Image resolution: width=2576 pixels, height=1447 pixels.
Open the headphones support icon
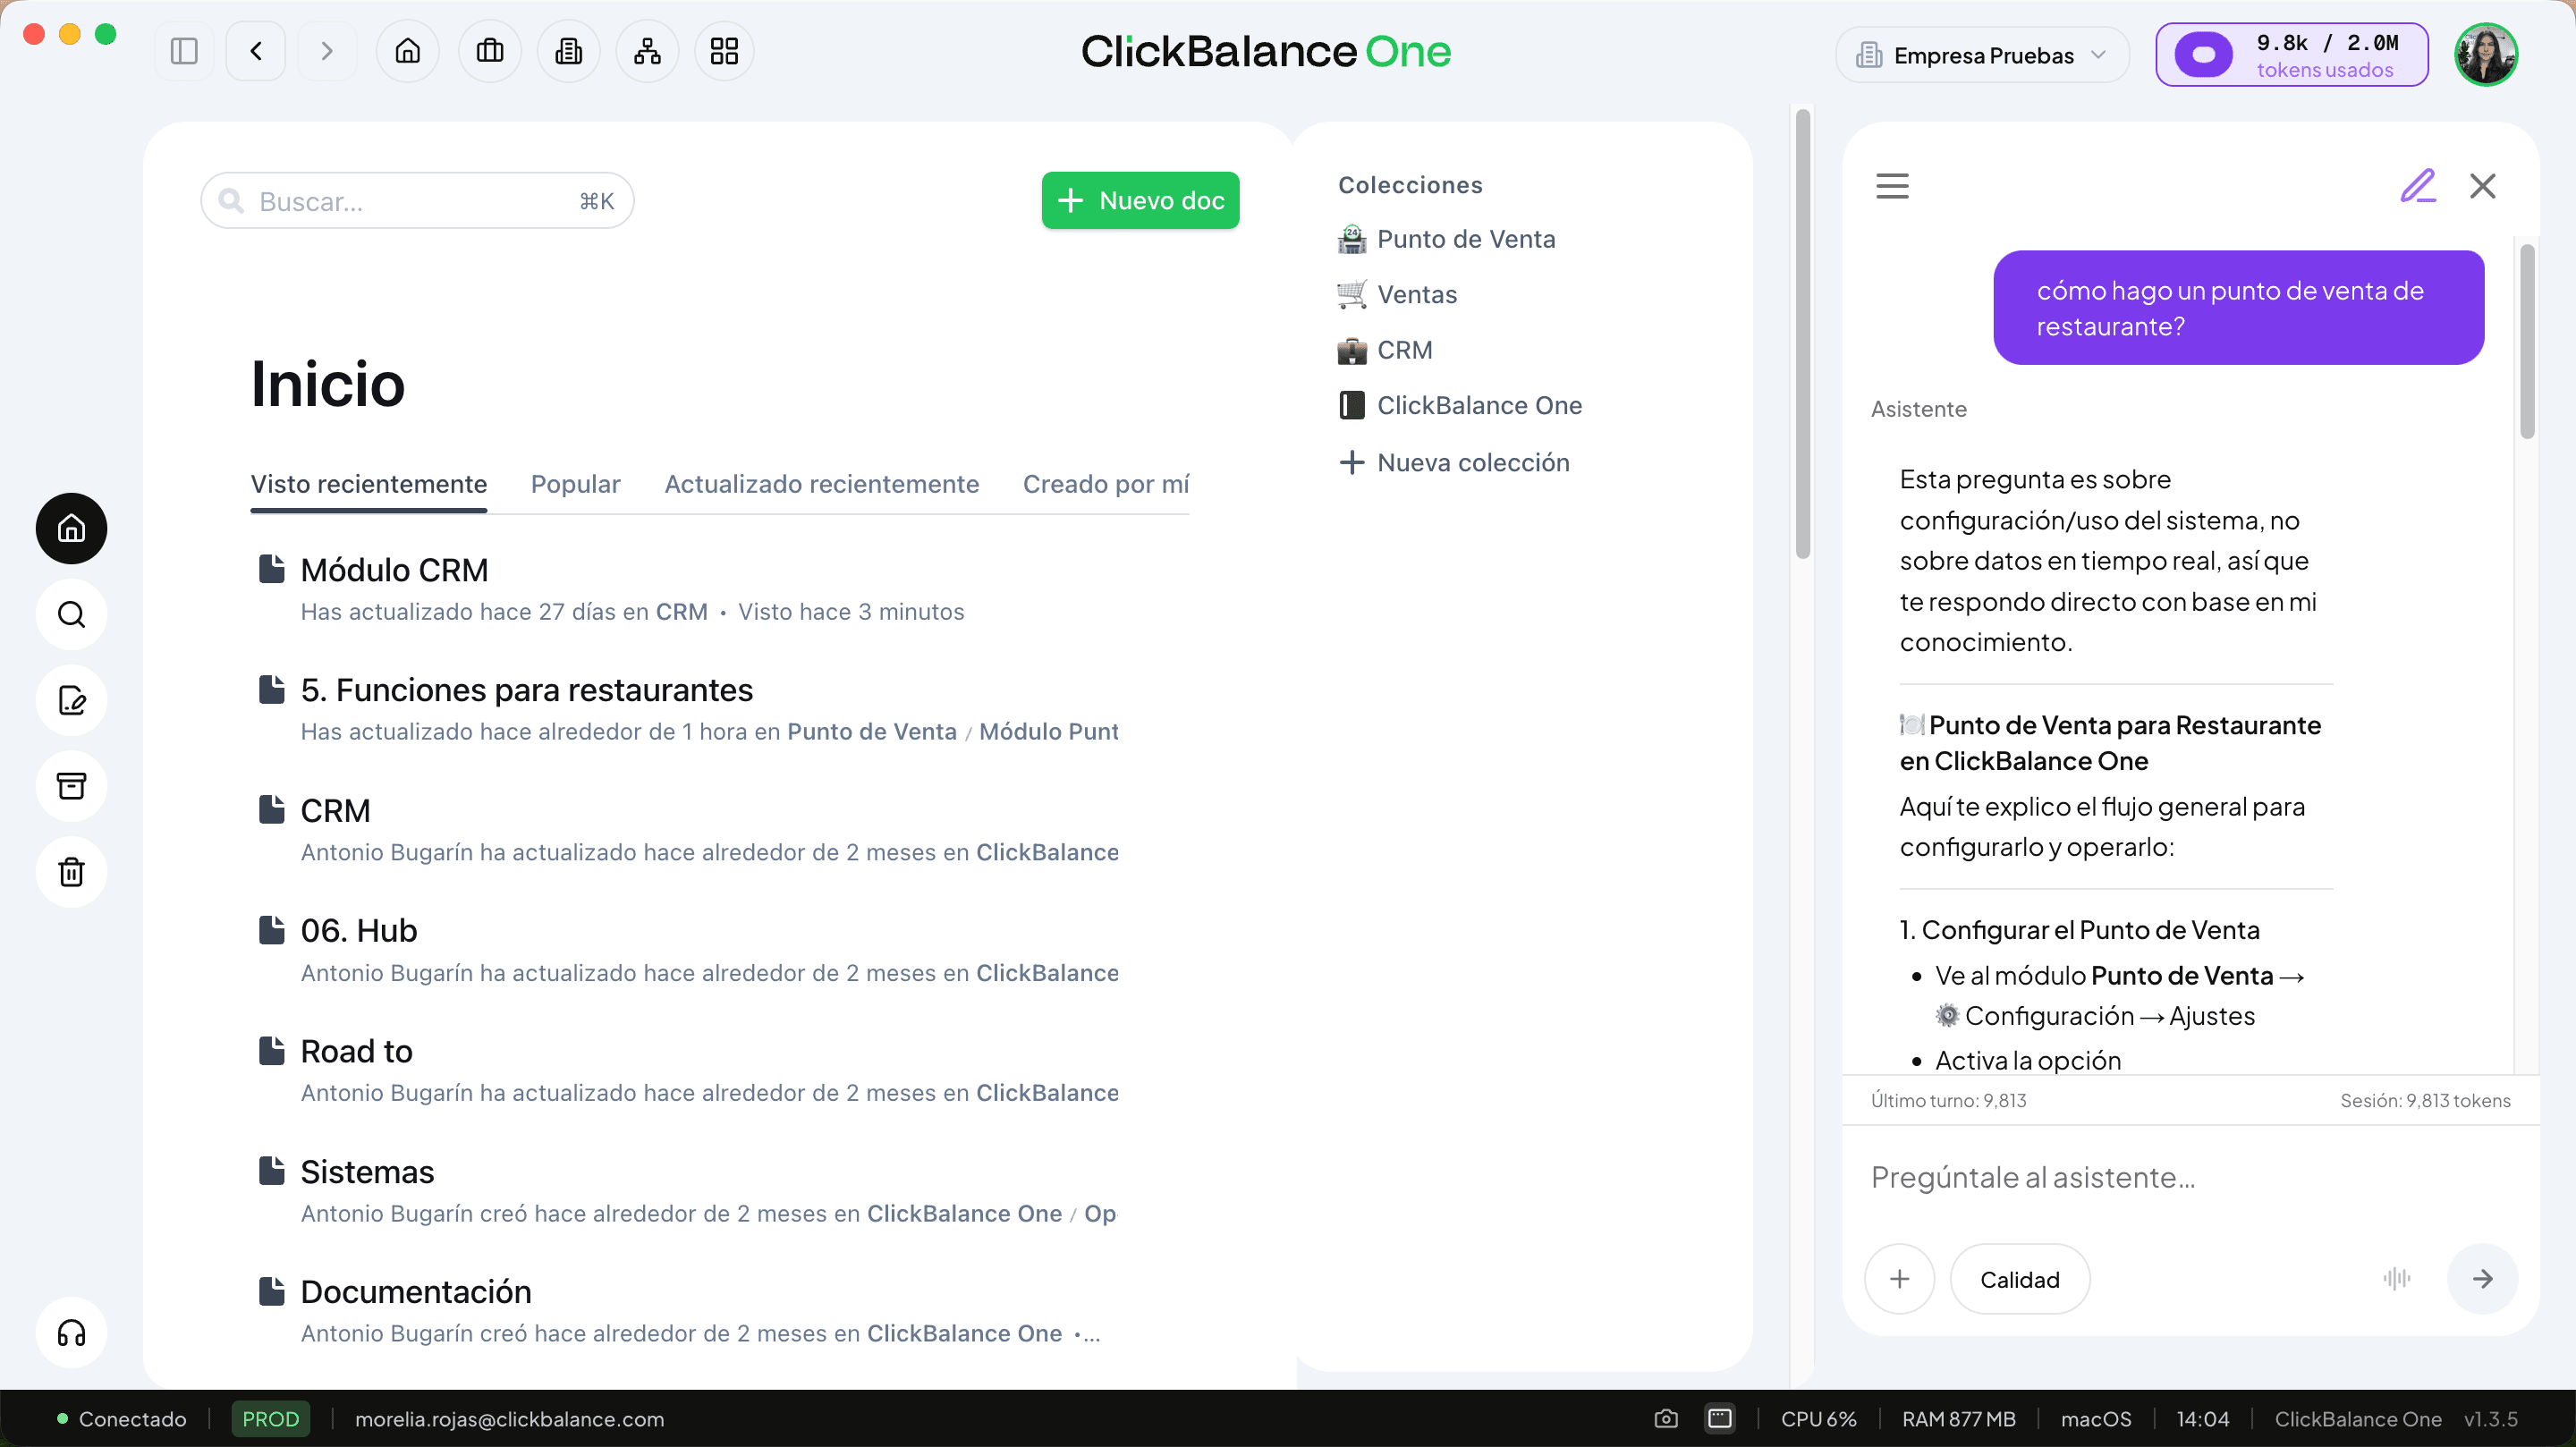[x=72, y=1333]
